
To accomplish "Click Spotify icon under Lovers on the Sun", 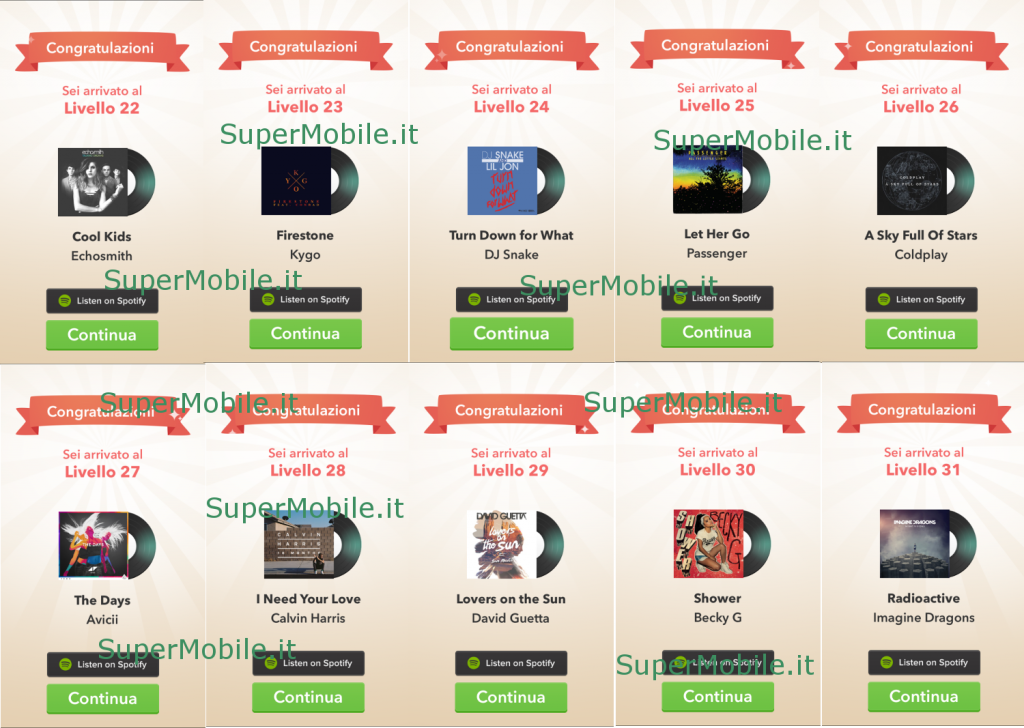I will 473,663.
